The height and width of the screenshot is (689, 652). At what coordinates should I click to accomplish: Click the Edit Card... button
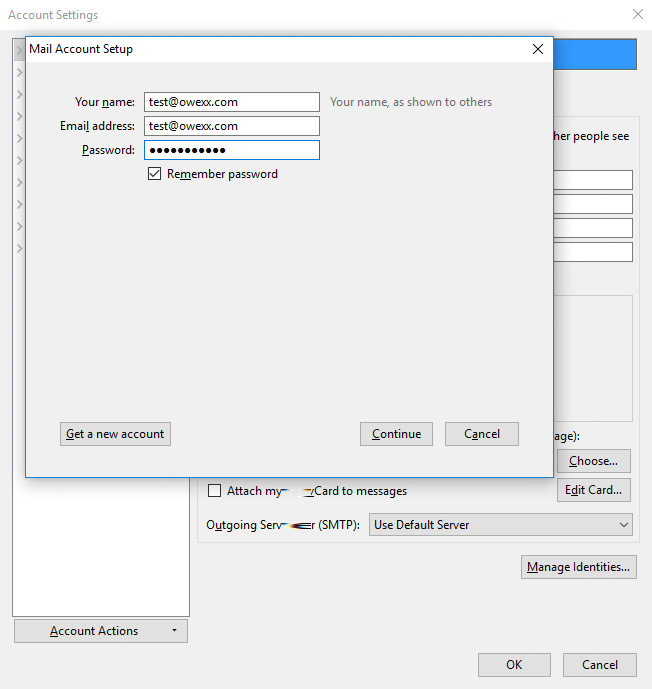click(594, 490)
